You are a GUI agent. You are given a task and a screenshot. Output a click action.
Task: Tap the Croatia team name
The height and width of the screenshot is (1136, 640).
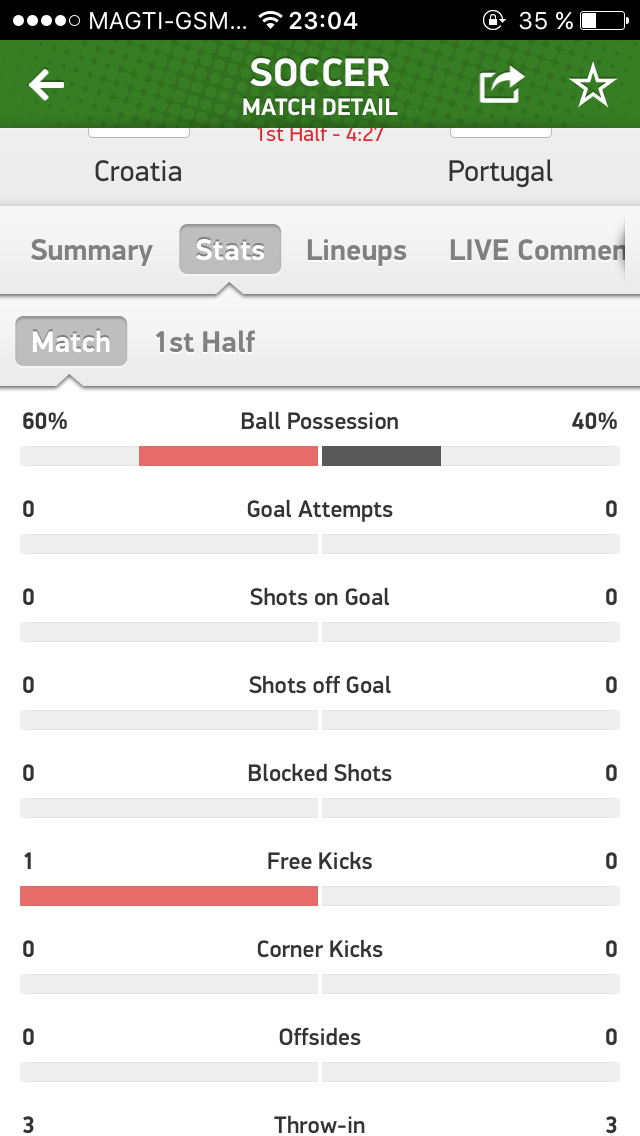[138, 171]
